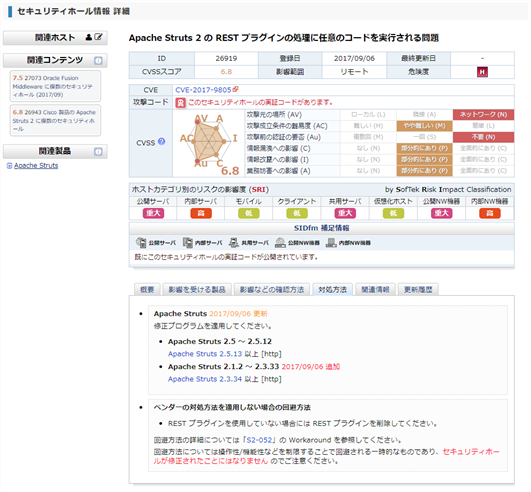The image size is (531, 492).
Task: Open the CVE-2017-9805 link
Action: coord(203,90)
